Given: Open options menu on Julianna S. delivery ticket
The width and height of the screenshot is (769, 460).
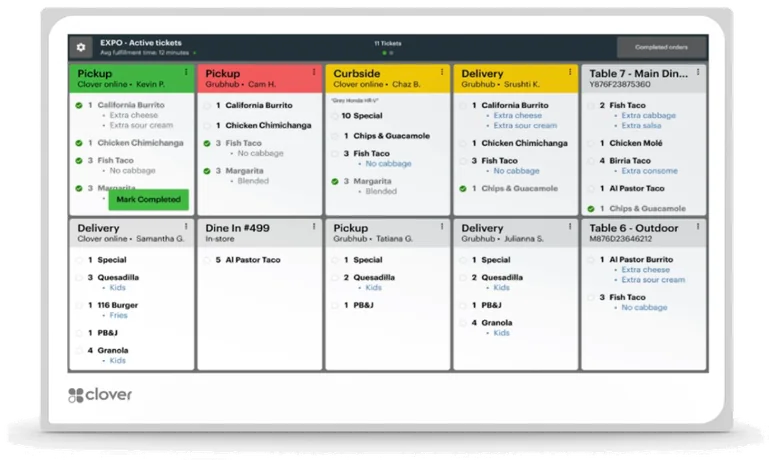Looking at the screenshot, I should [570, 227].
